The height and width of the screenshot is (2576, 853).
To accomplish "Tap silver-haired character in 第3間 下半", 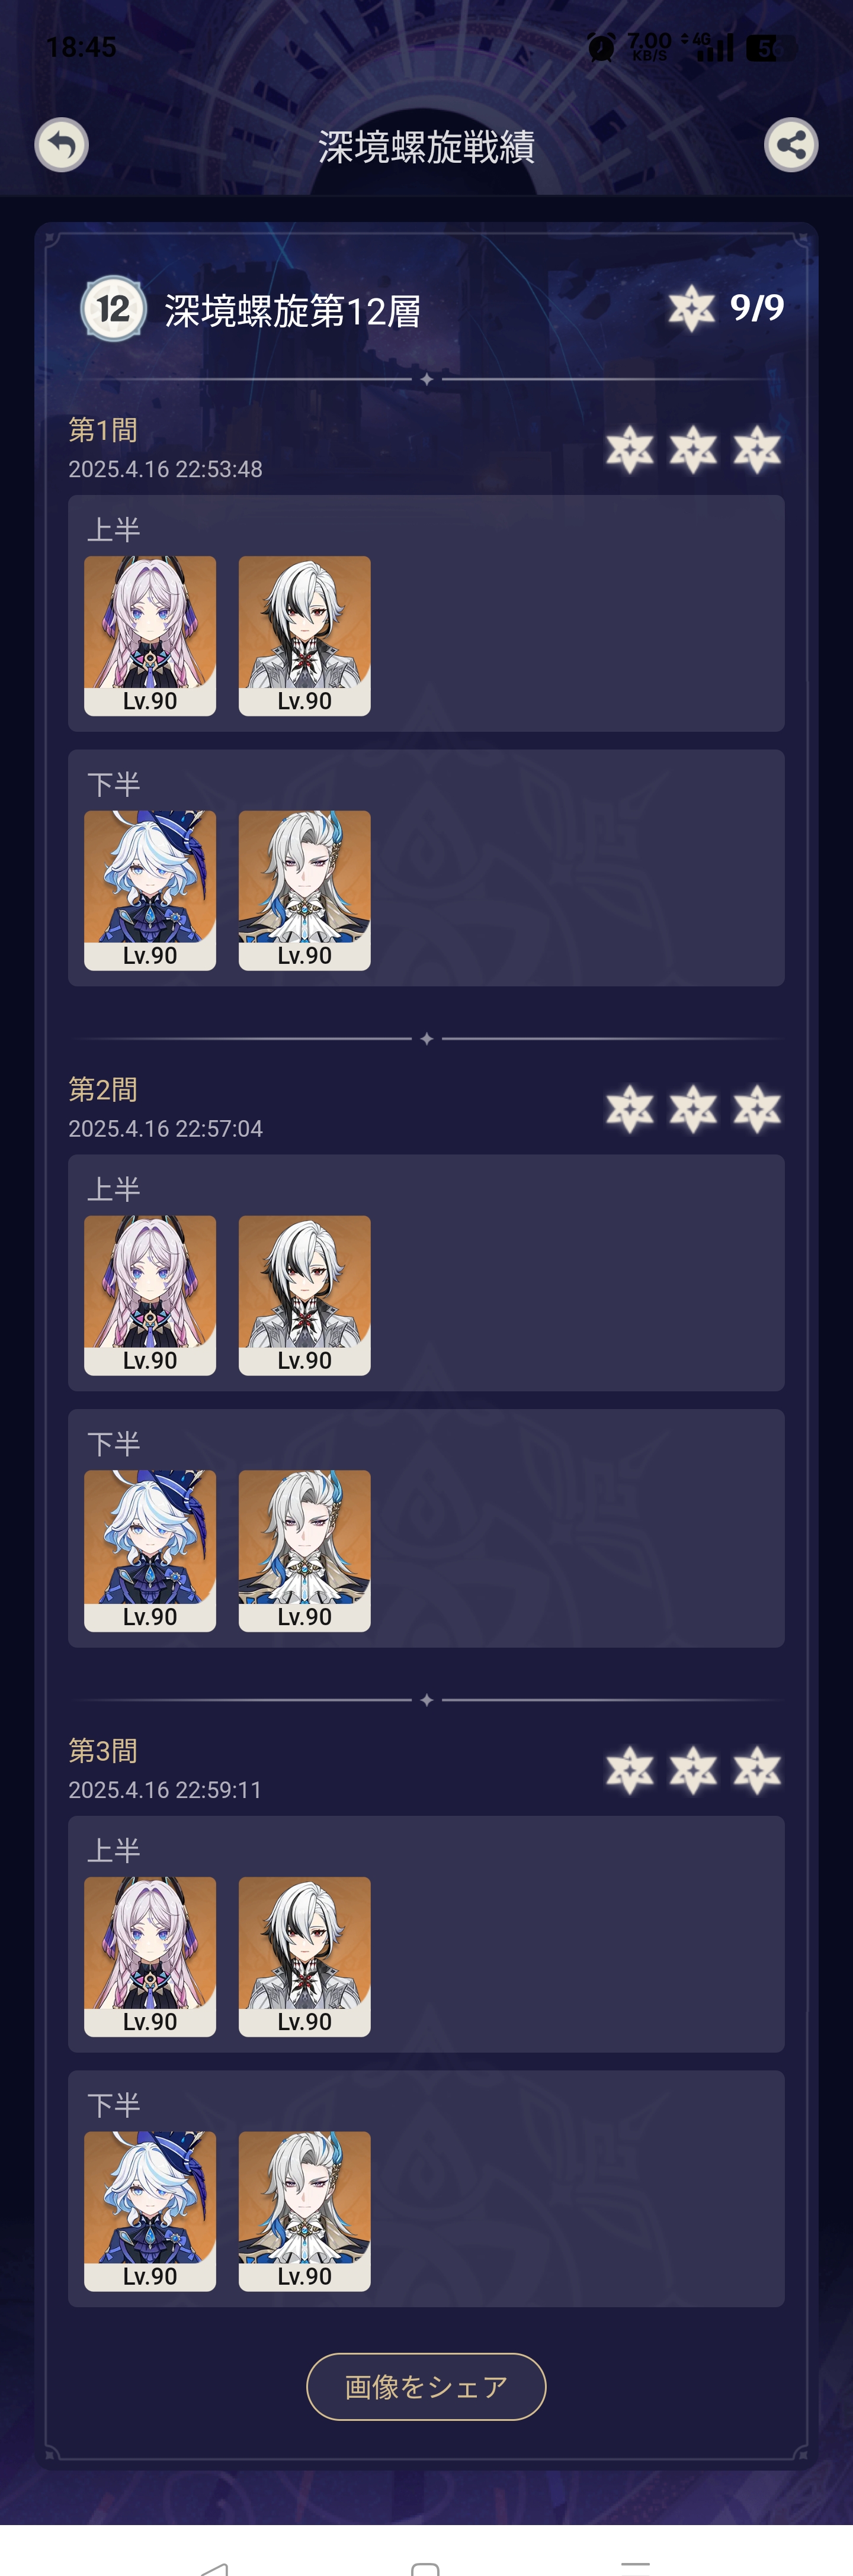I will click(x=304, y=2211).
